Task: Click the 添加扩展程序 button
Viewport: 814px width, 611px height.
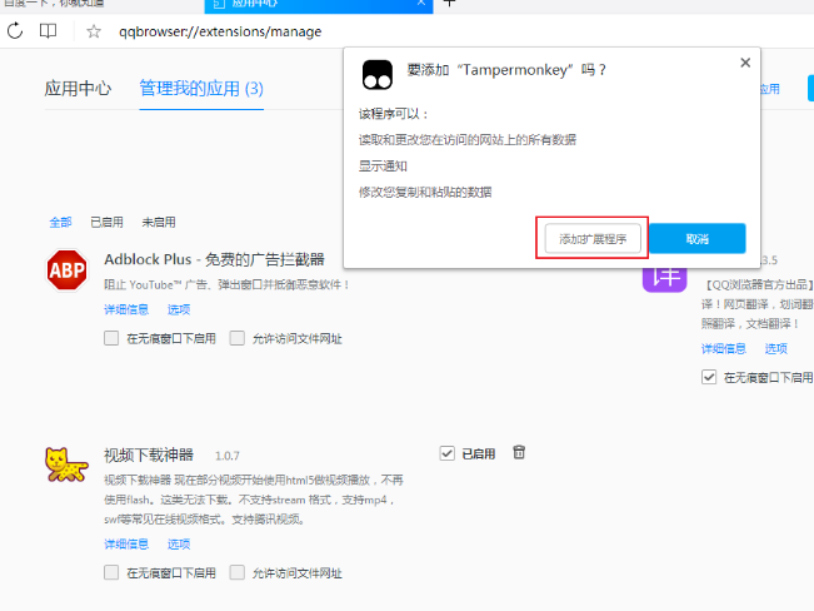Action: coord(592,239)
